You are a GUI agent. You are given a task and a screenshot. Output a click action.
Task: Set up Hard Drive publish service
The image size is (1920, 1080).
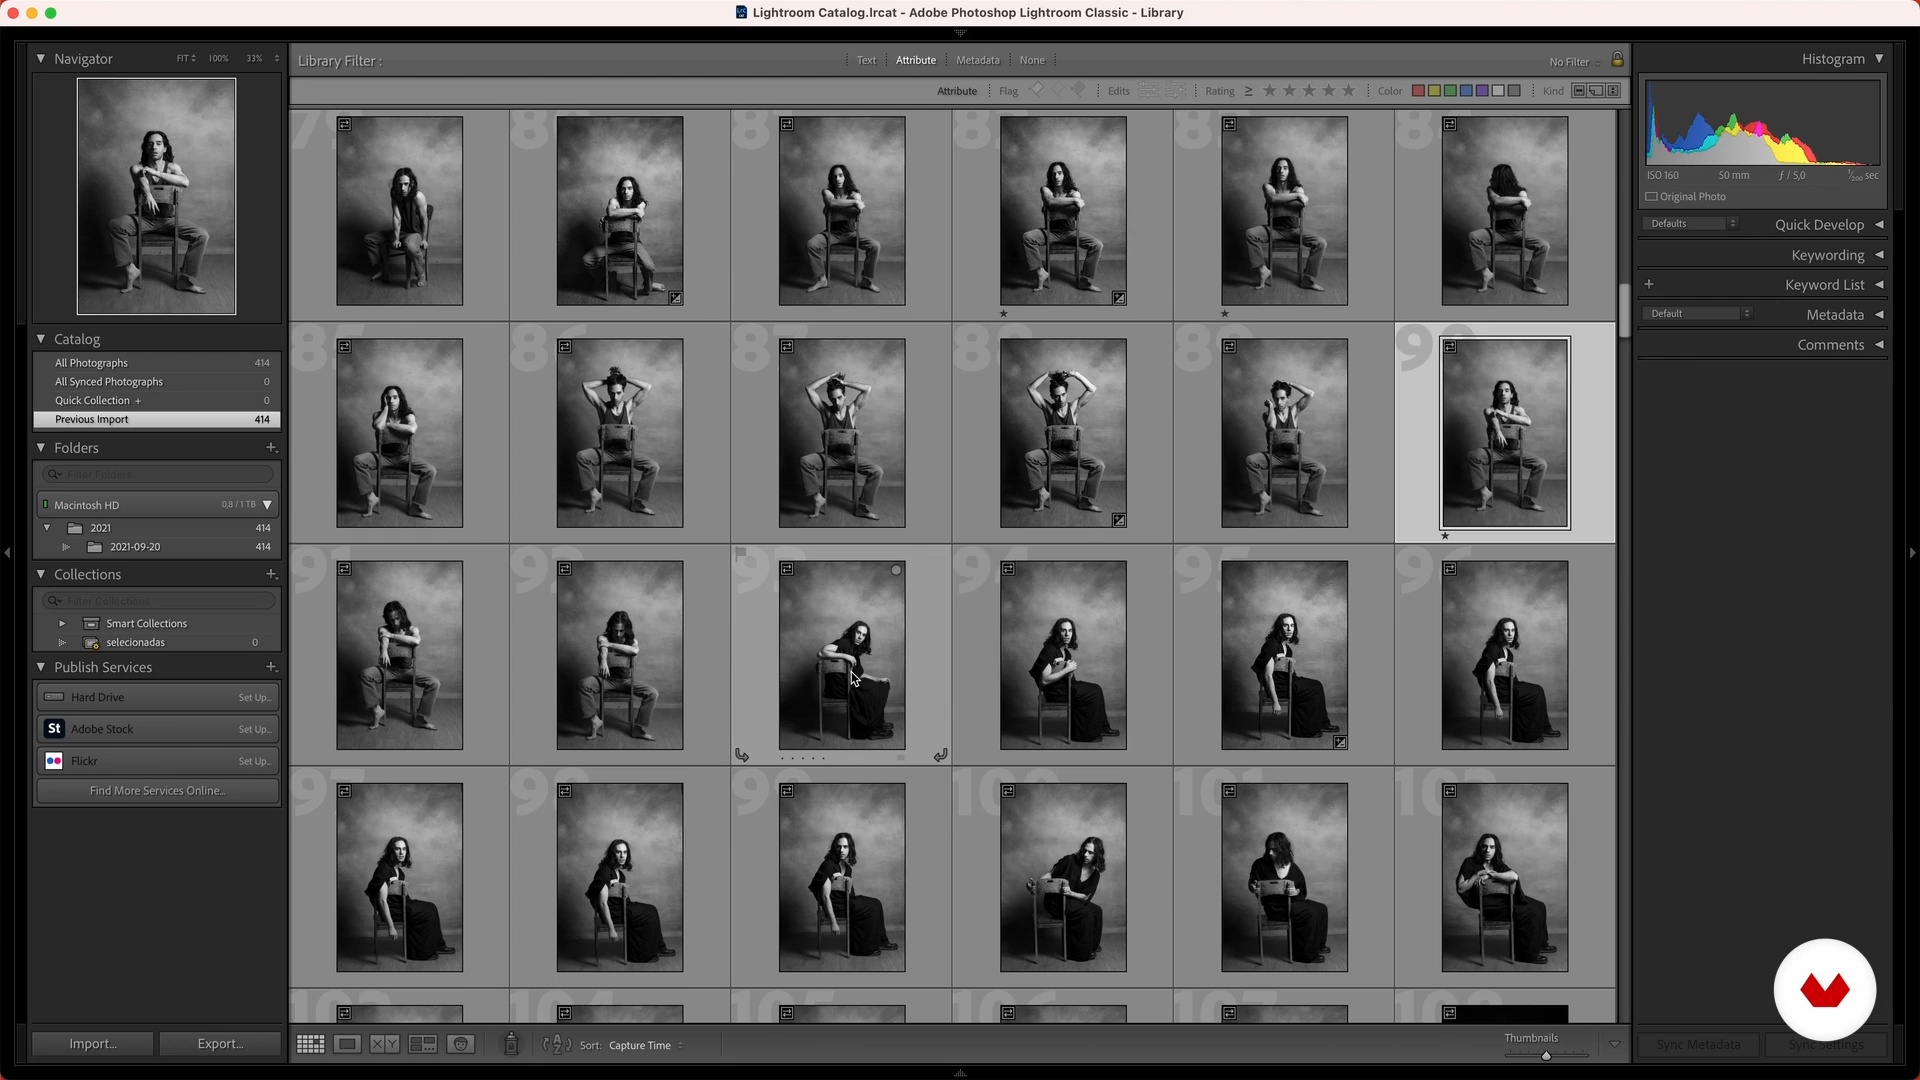coord(255,697)
